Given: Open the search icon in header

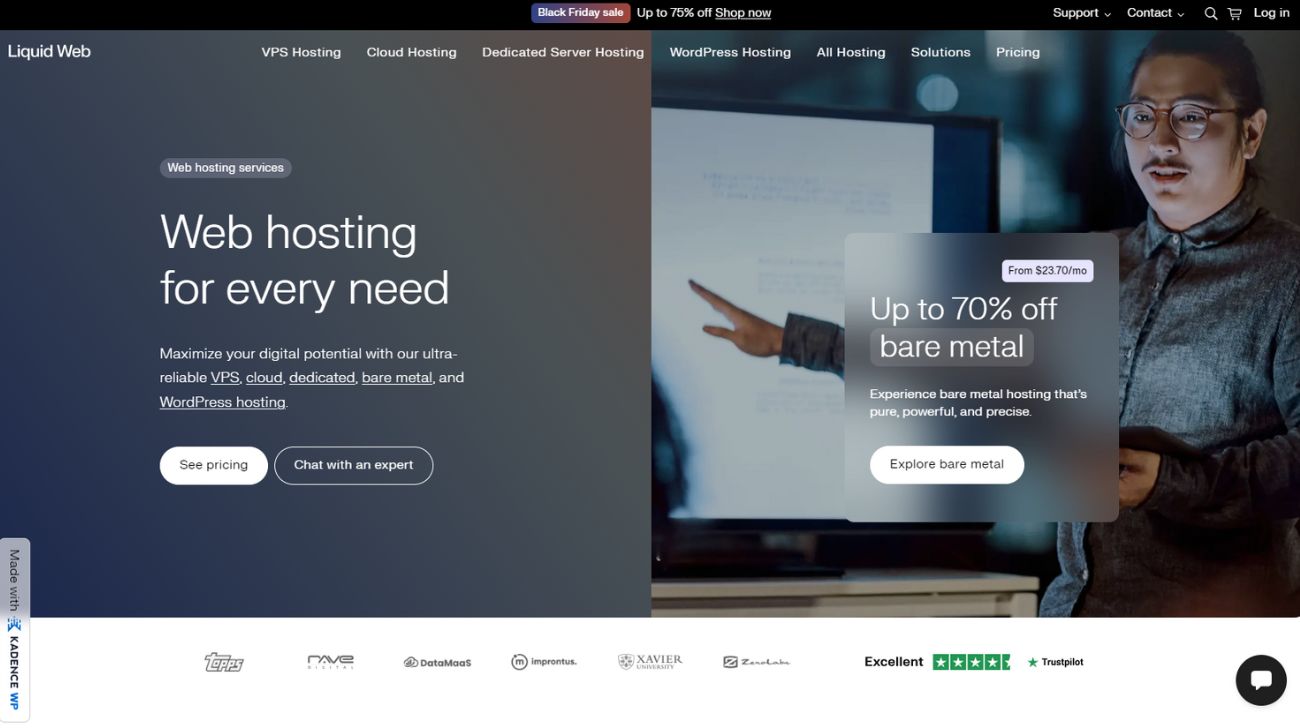Looking at the screenshot, I should click(1211, 13).
